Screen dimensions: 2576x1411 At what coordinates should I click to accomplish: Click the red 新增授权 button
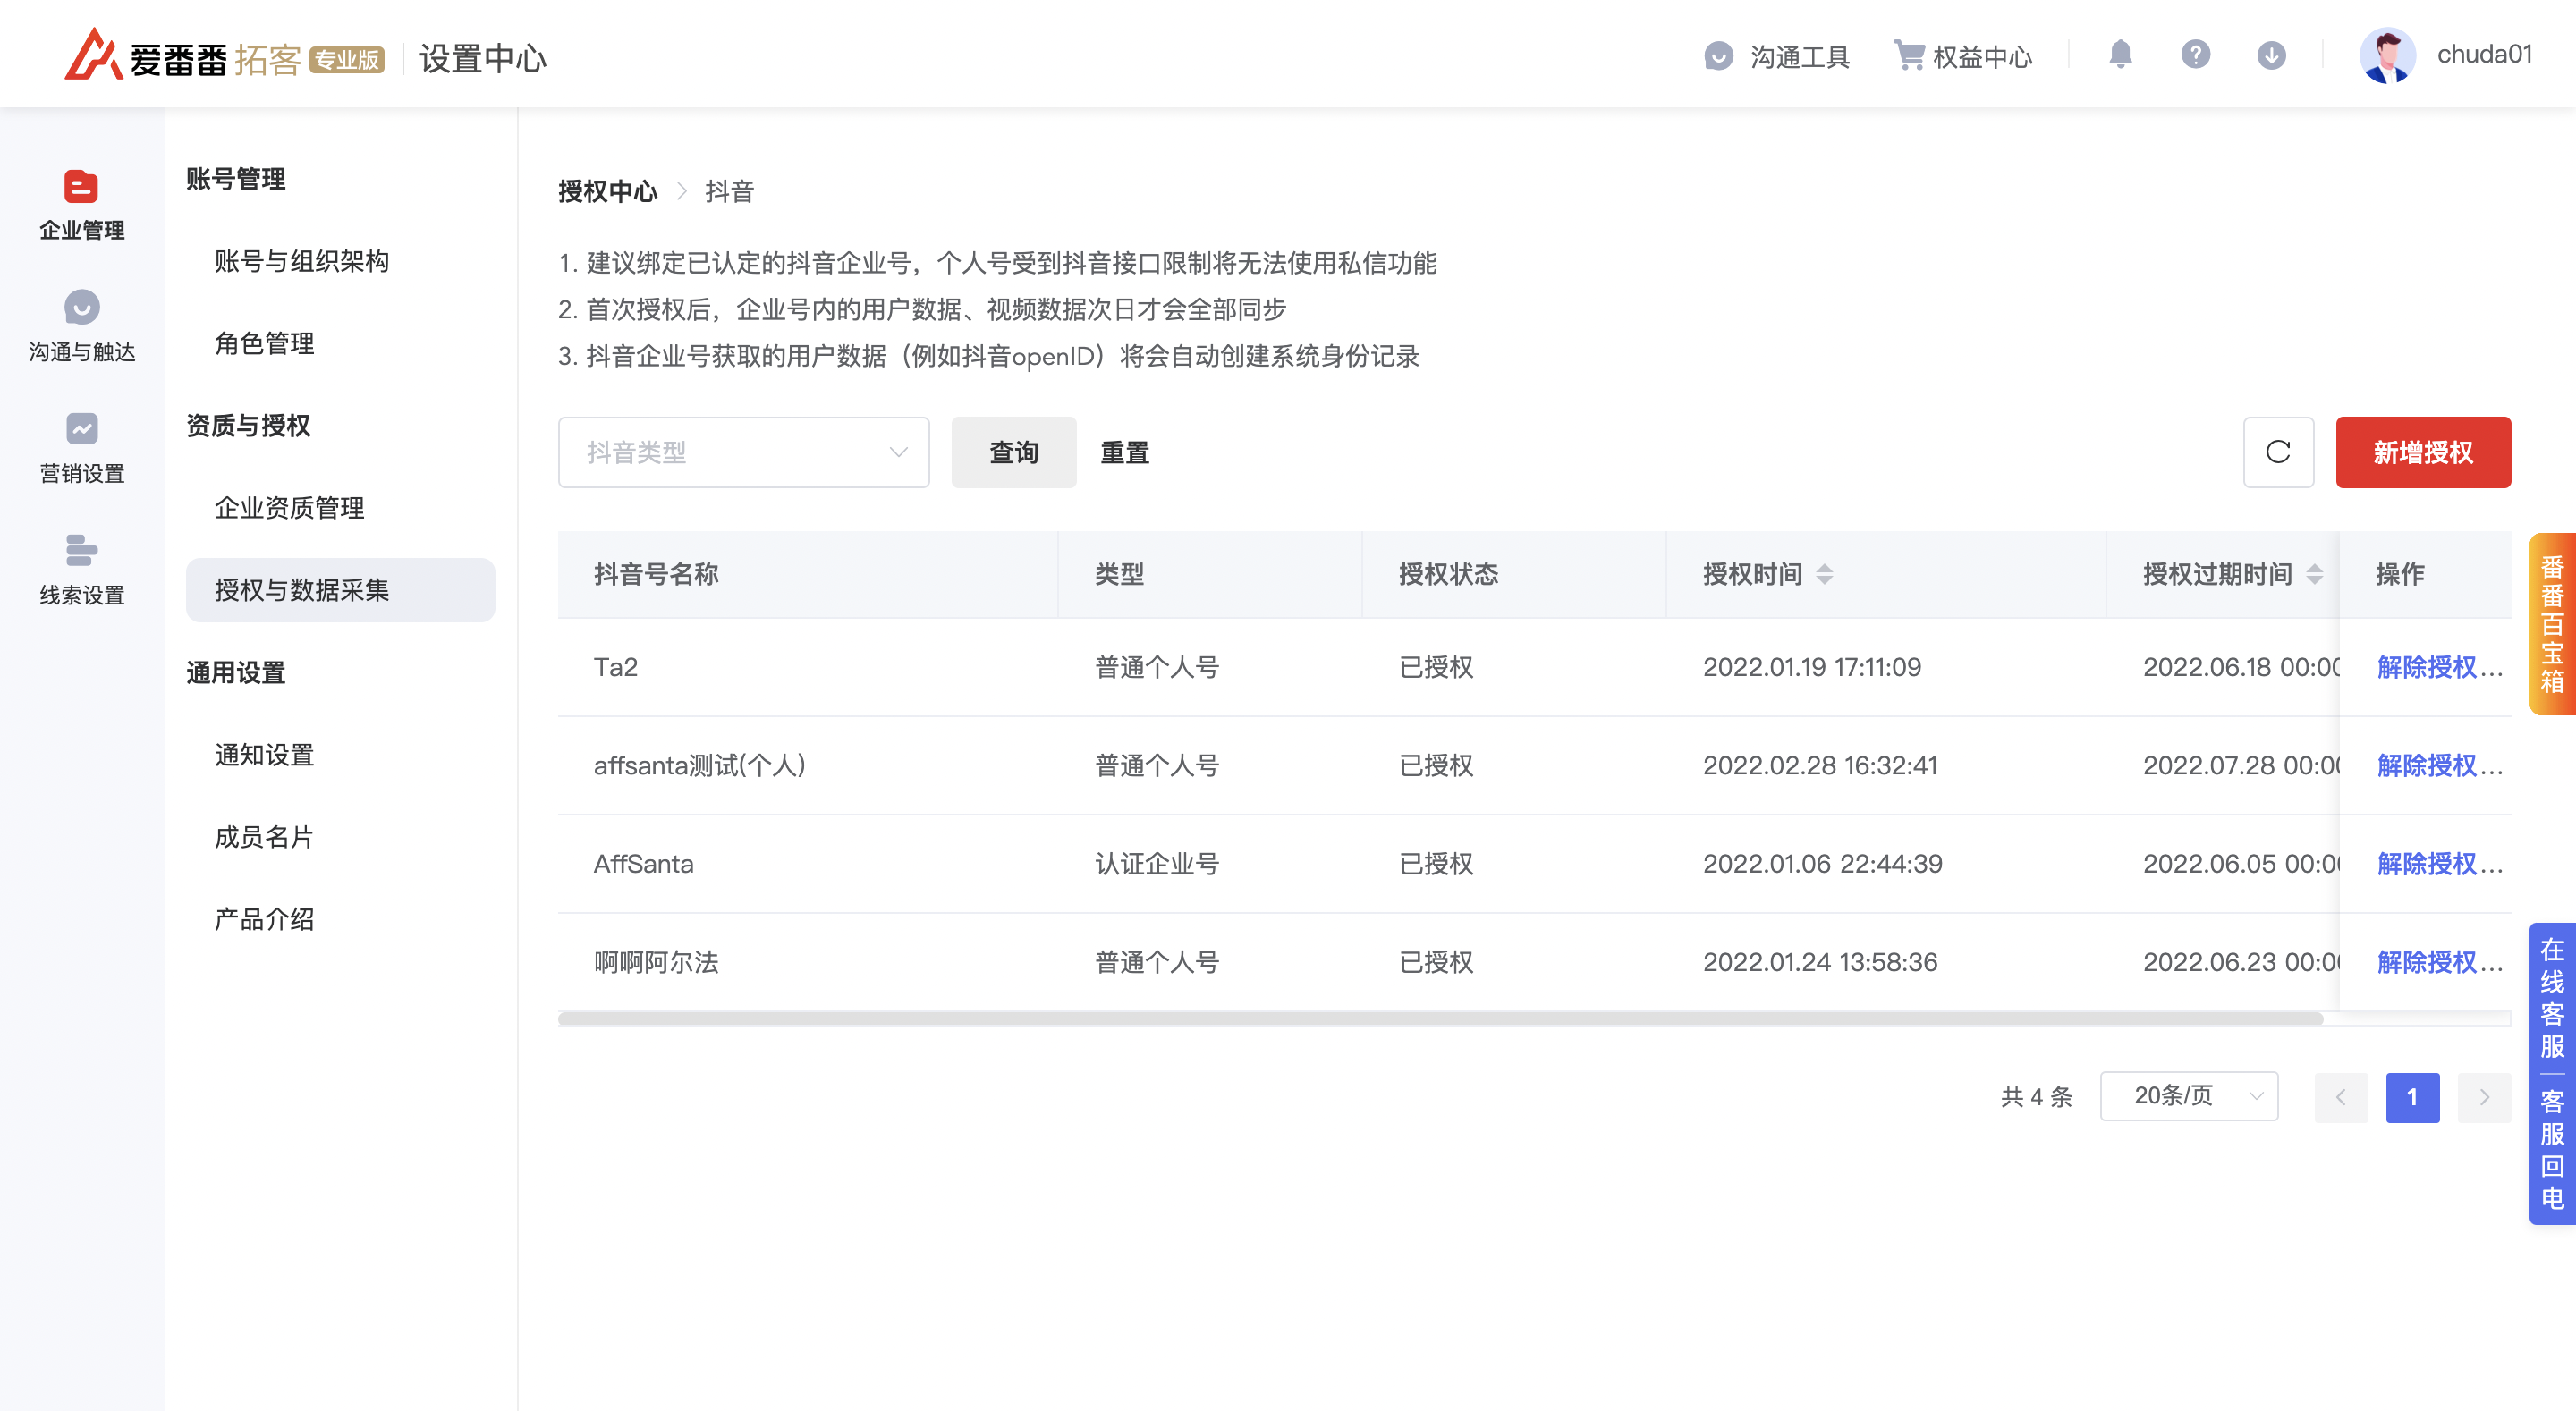2422,452
